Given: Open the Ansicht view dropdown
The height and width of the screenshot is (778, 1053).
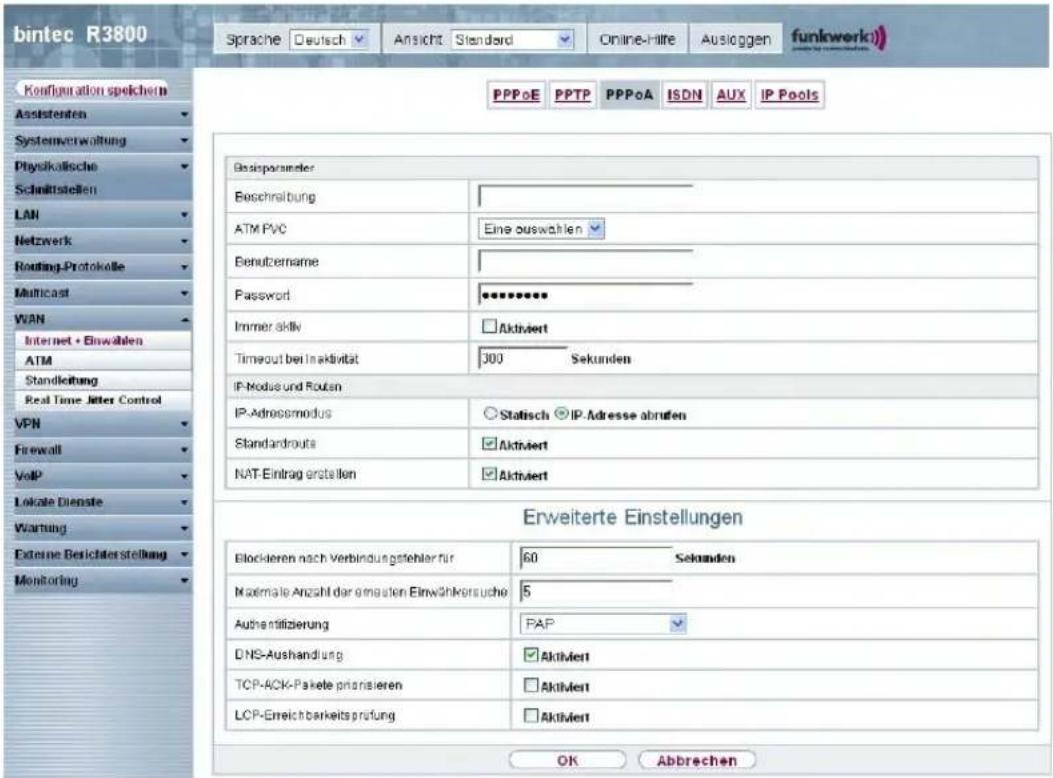Looking at the screenshot, I should [512, 40].
